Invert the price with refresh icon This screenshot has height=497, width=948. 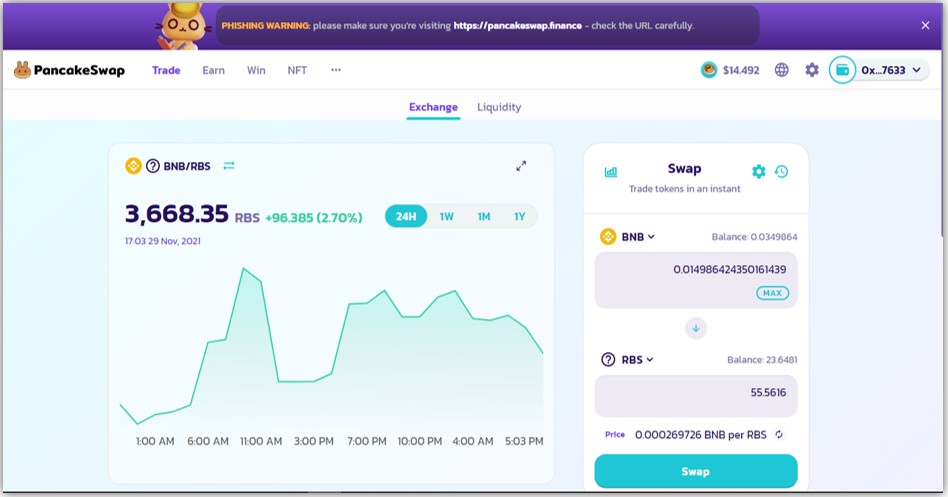(x=779, y=435)
